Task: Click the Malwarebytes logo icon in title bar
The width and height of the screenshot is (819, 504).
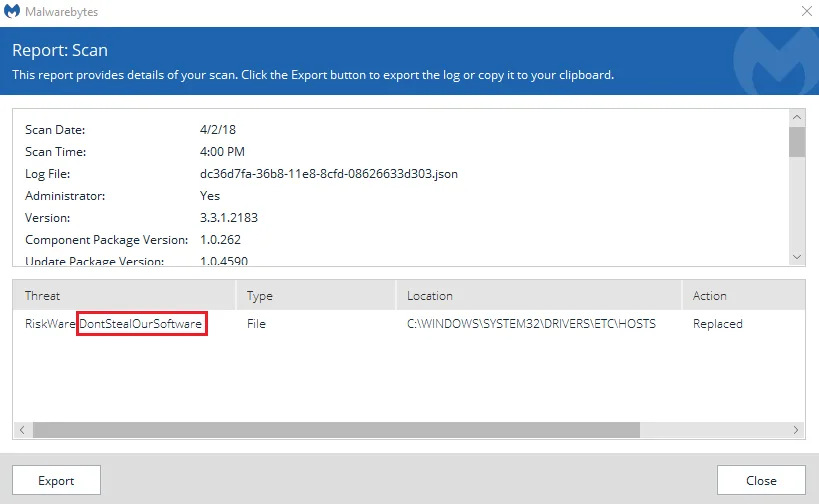Action: (11, 11)
